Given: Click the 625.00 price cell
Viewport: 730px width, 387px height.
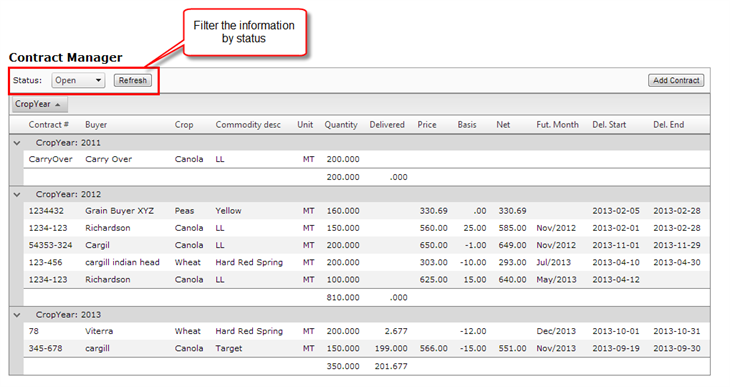Looking at the screenshot, I should tap(433, 280).
